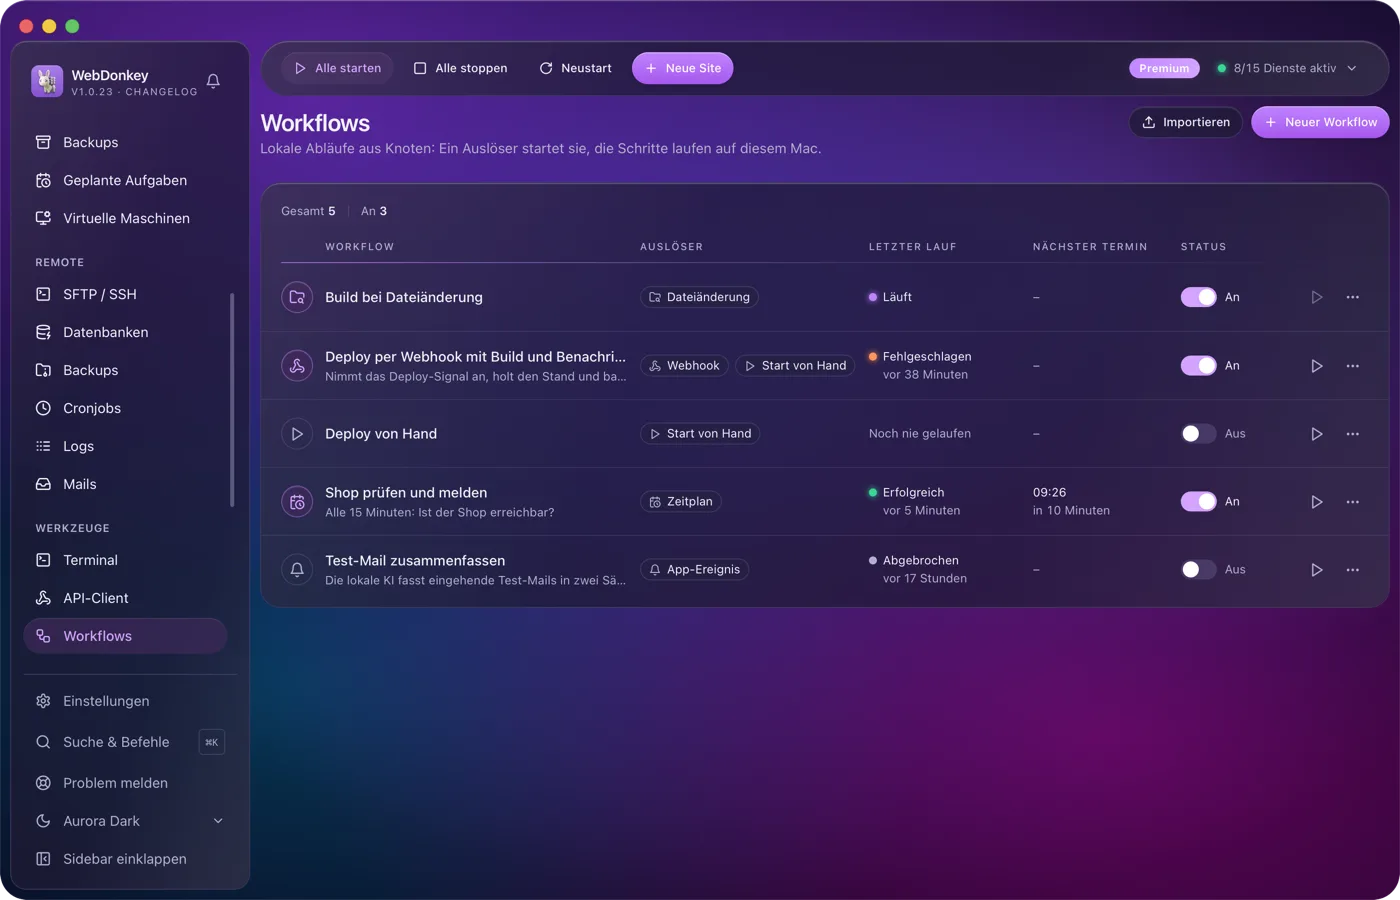The width and height of the screenshot is (1400, 900).
Task: Open more options for Shop prüfen und melden
Action: tap(1353, 502)
